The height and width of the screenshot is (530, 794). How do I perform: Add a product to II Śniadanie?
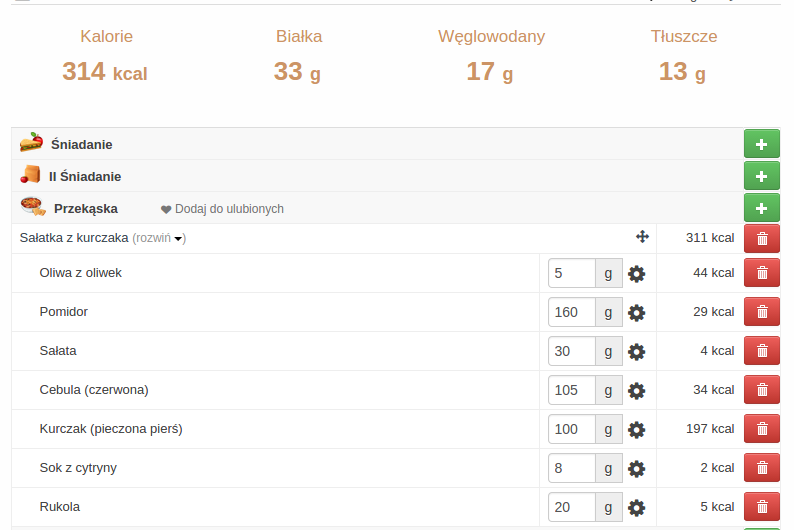[761, 176]
